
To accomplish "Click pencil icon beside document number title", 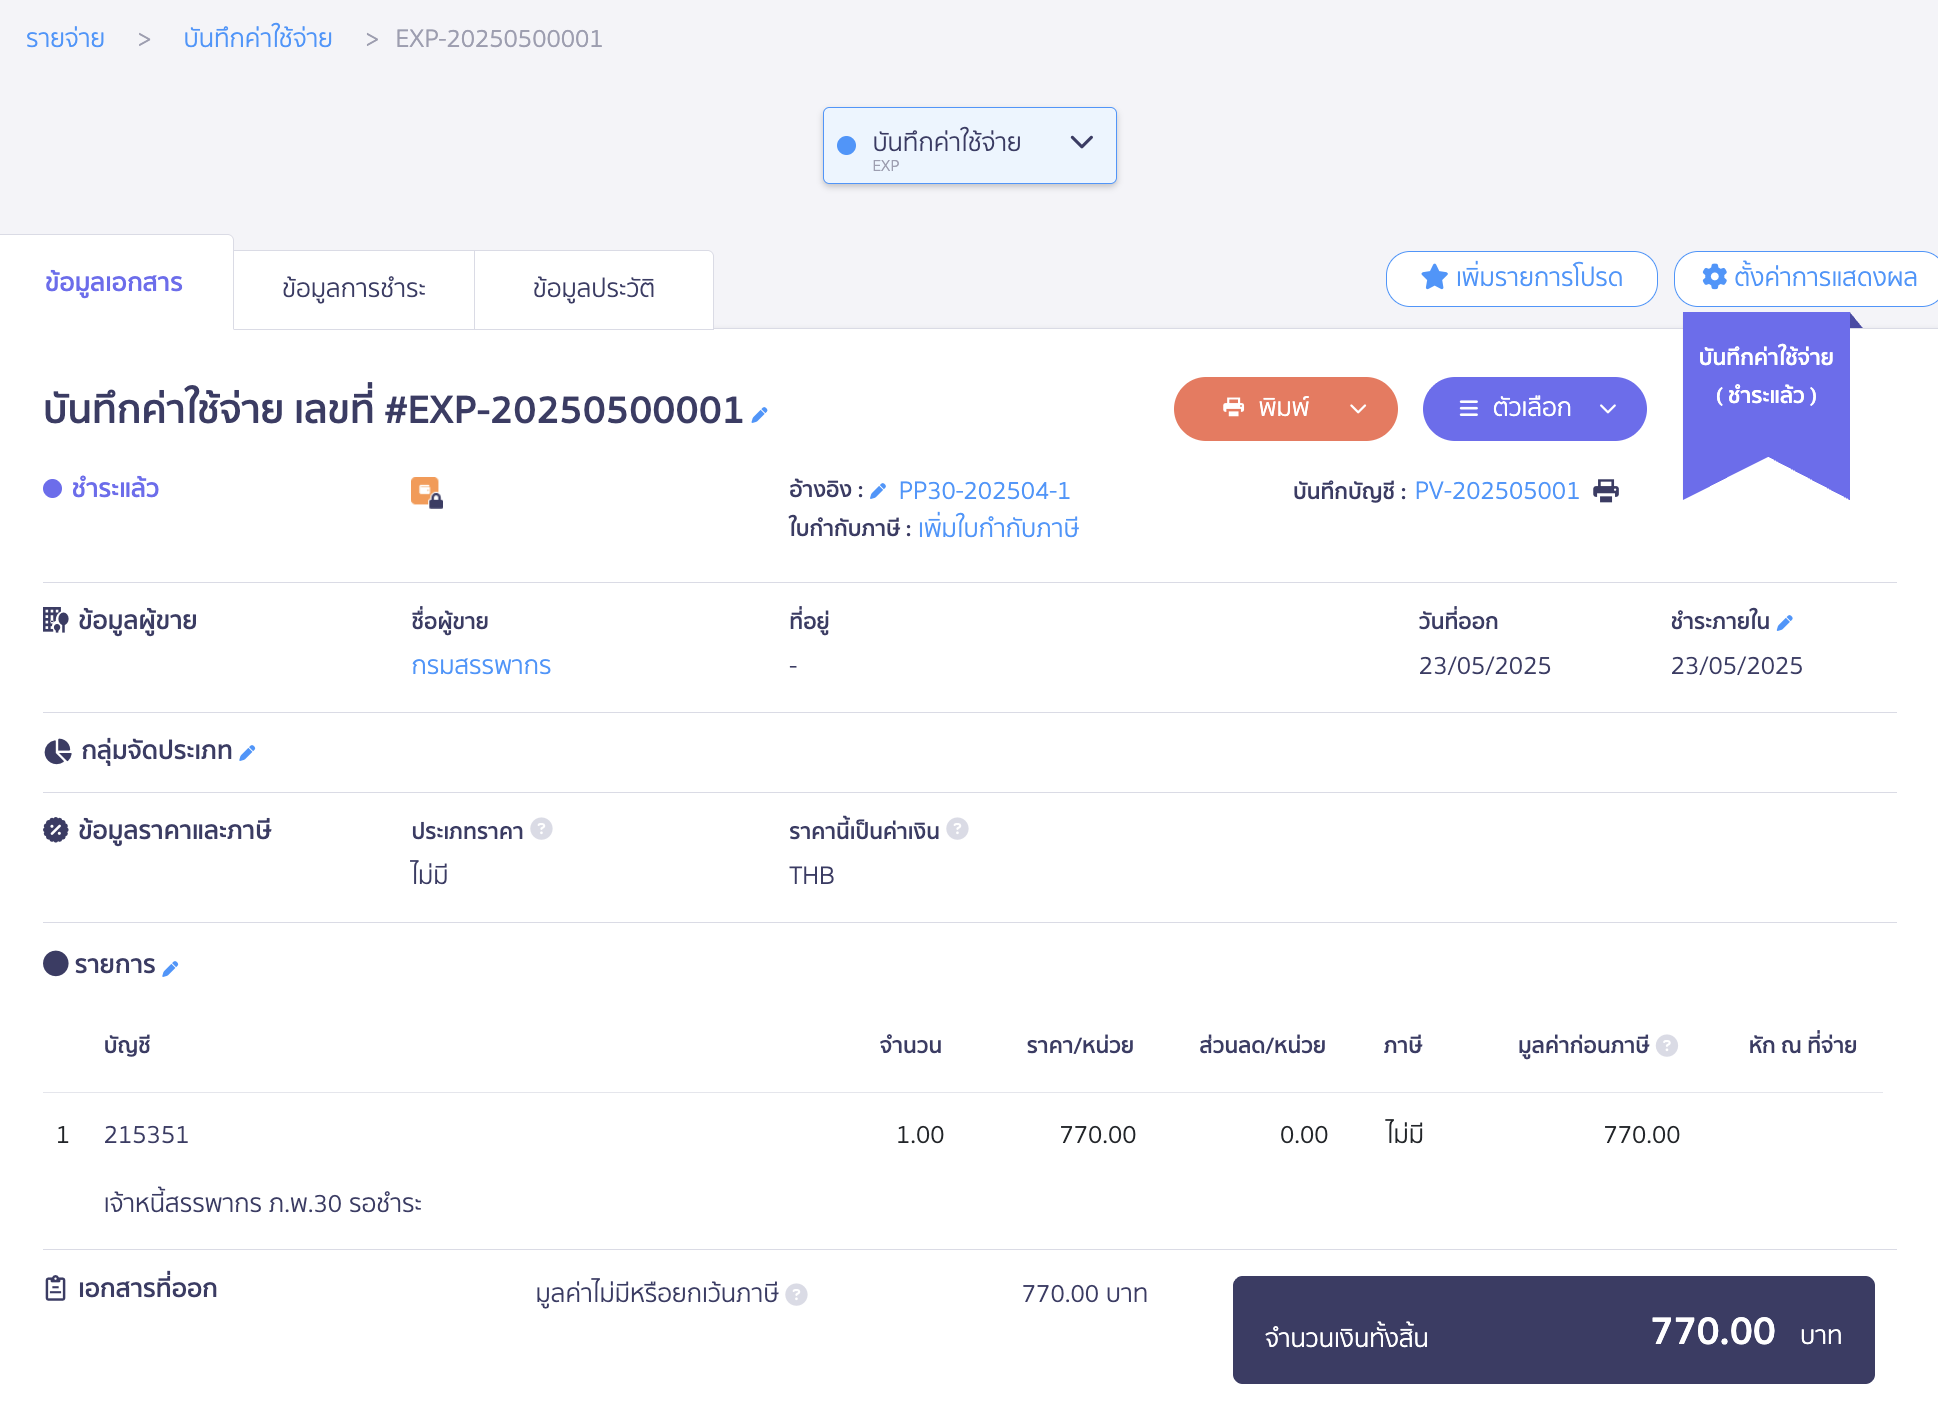I will click(x=759, y=414).
